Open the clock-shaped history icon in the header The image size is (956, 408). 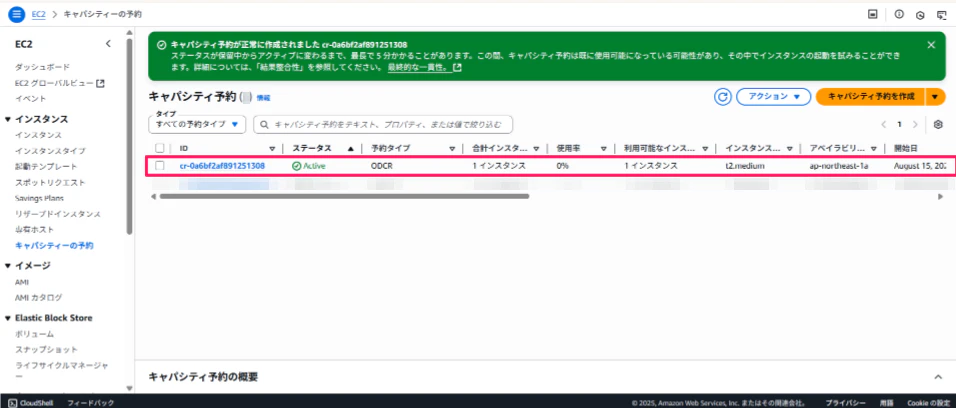pyautogui.click(x=921, y=14)
